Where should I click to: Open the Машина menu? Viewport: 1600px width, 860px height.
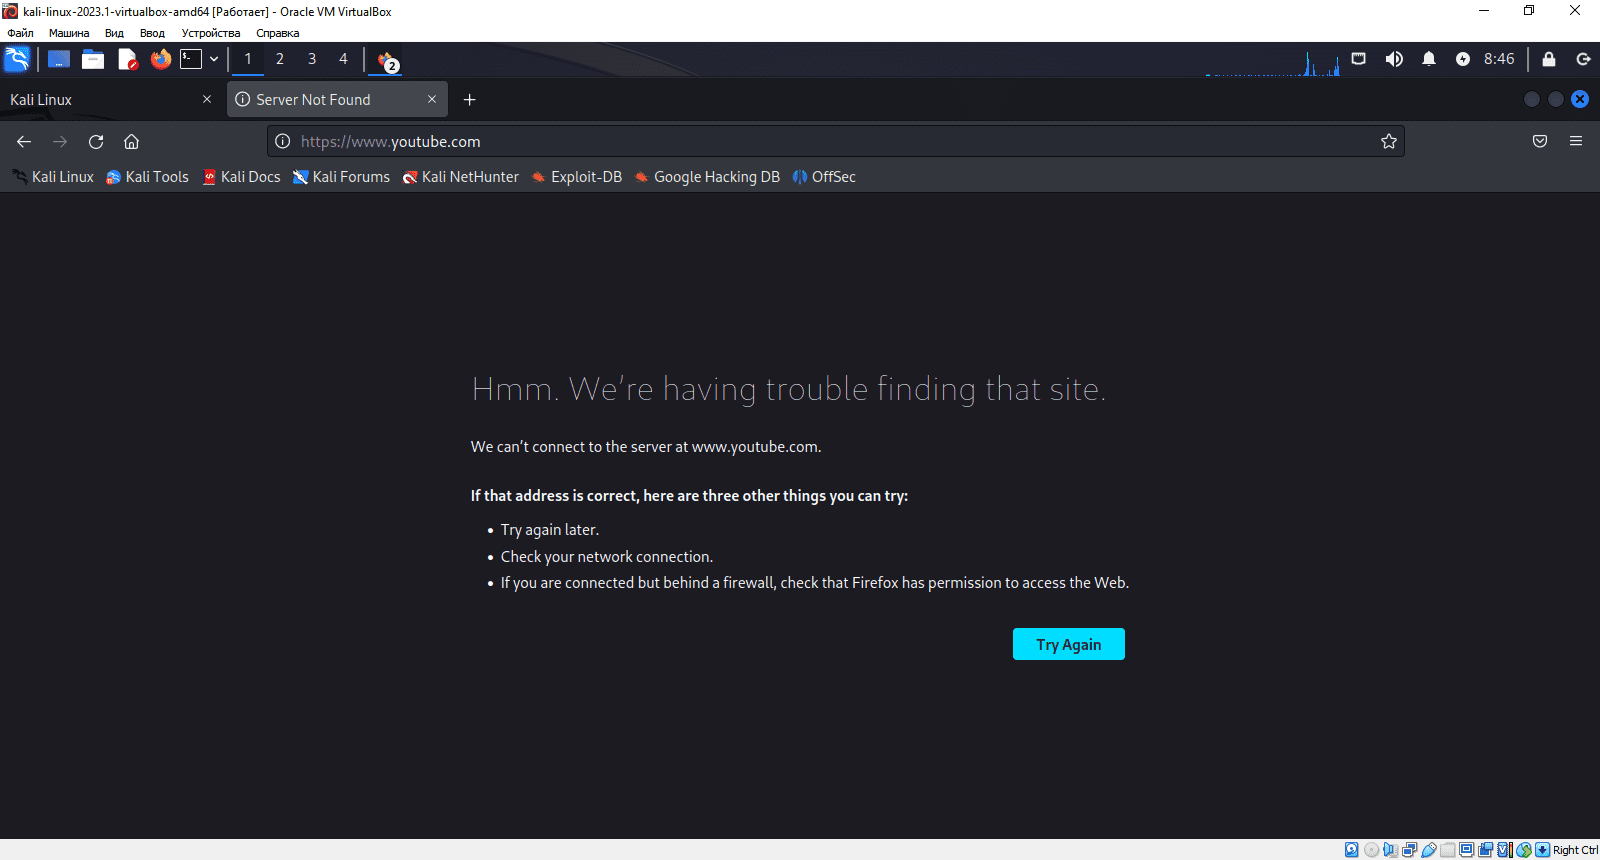[x=69, y=33]
